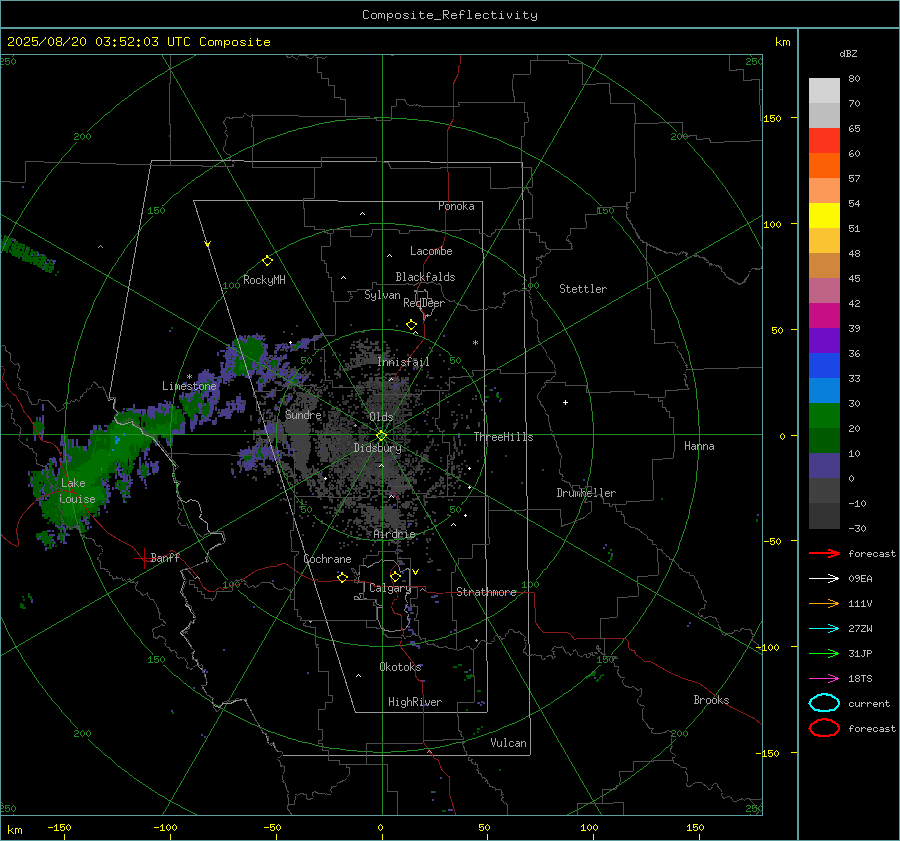Select the orange 57-60 dBZ color swatch
This screenshot has height=841, width=900.
pos(824,165)
